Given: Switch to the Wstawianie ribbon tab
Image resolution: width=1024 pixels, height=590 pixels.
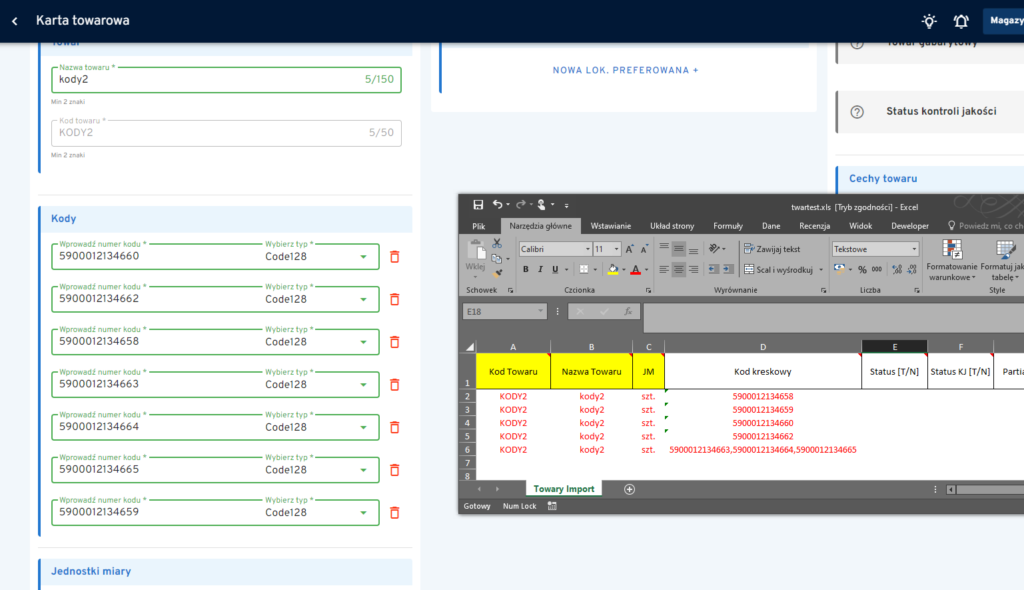Looking at the screenshot, I should pos(610,226).
